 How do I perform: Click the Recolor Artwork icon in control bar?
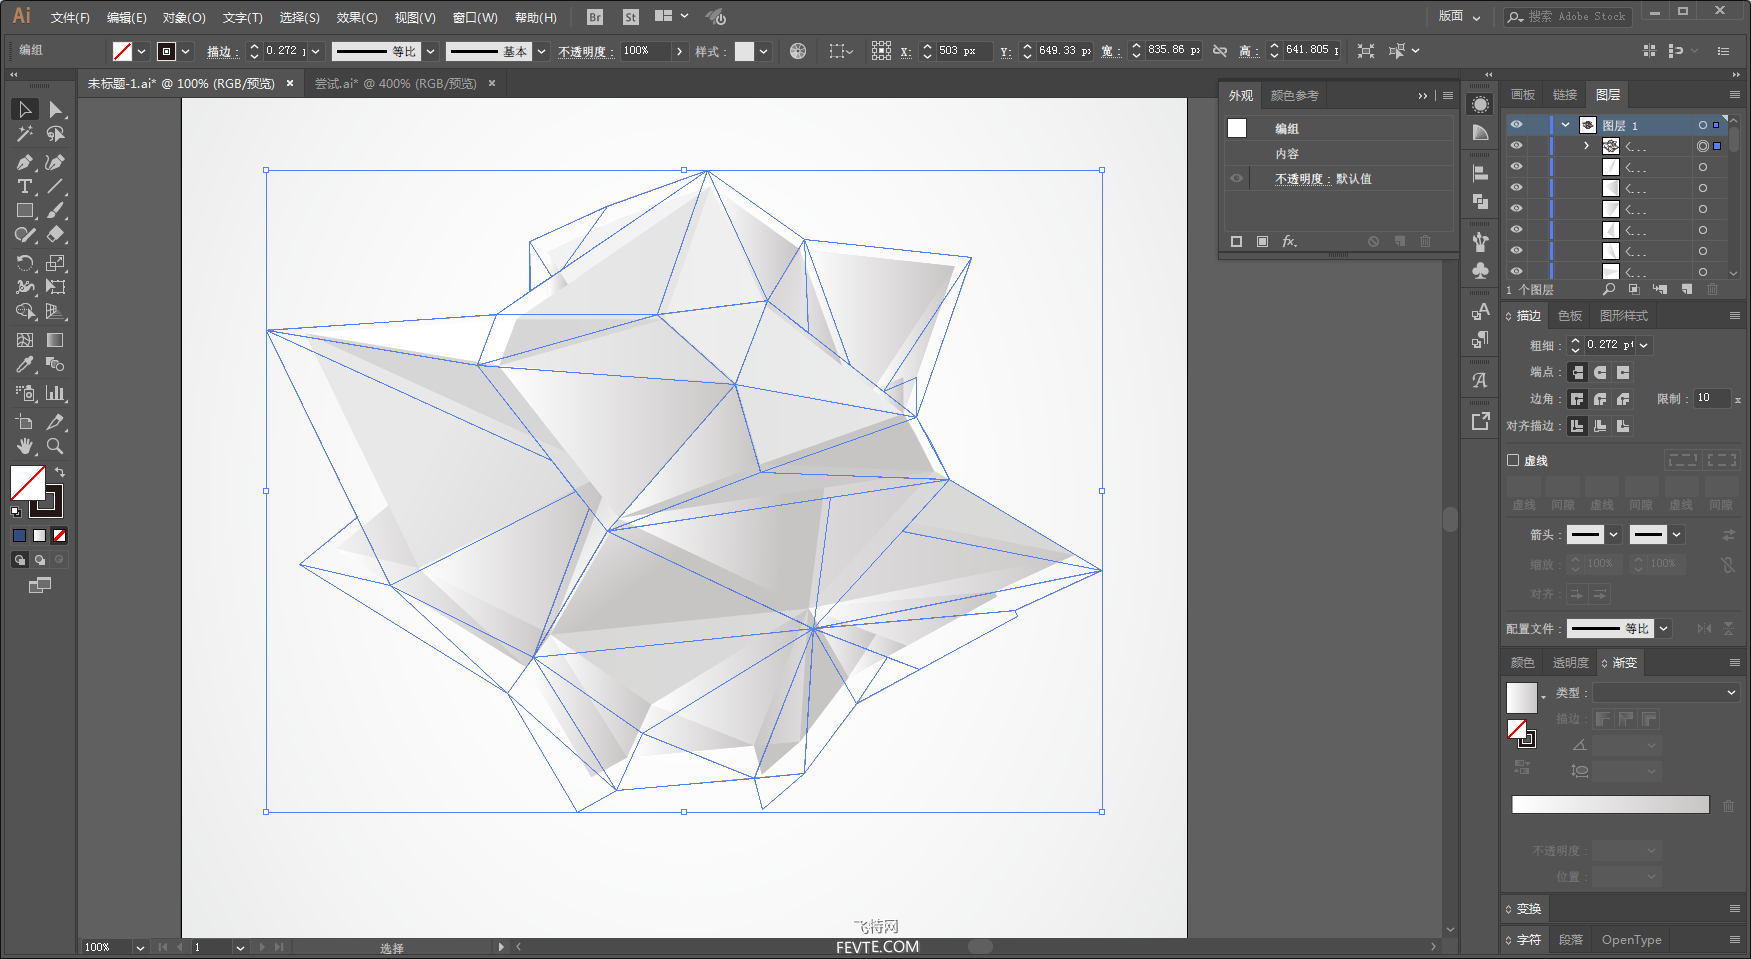(x=798, y=51)
